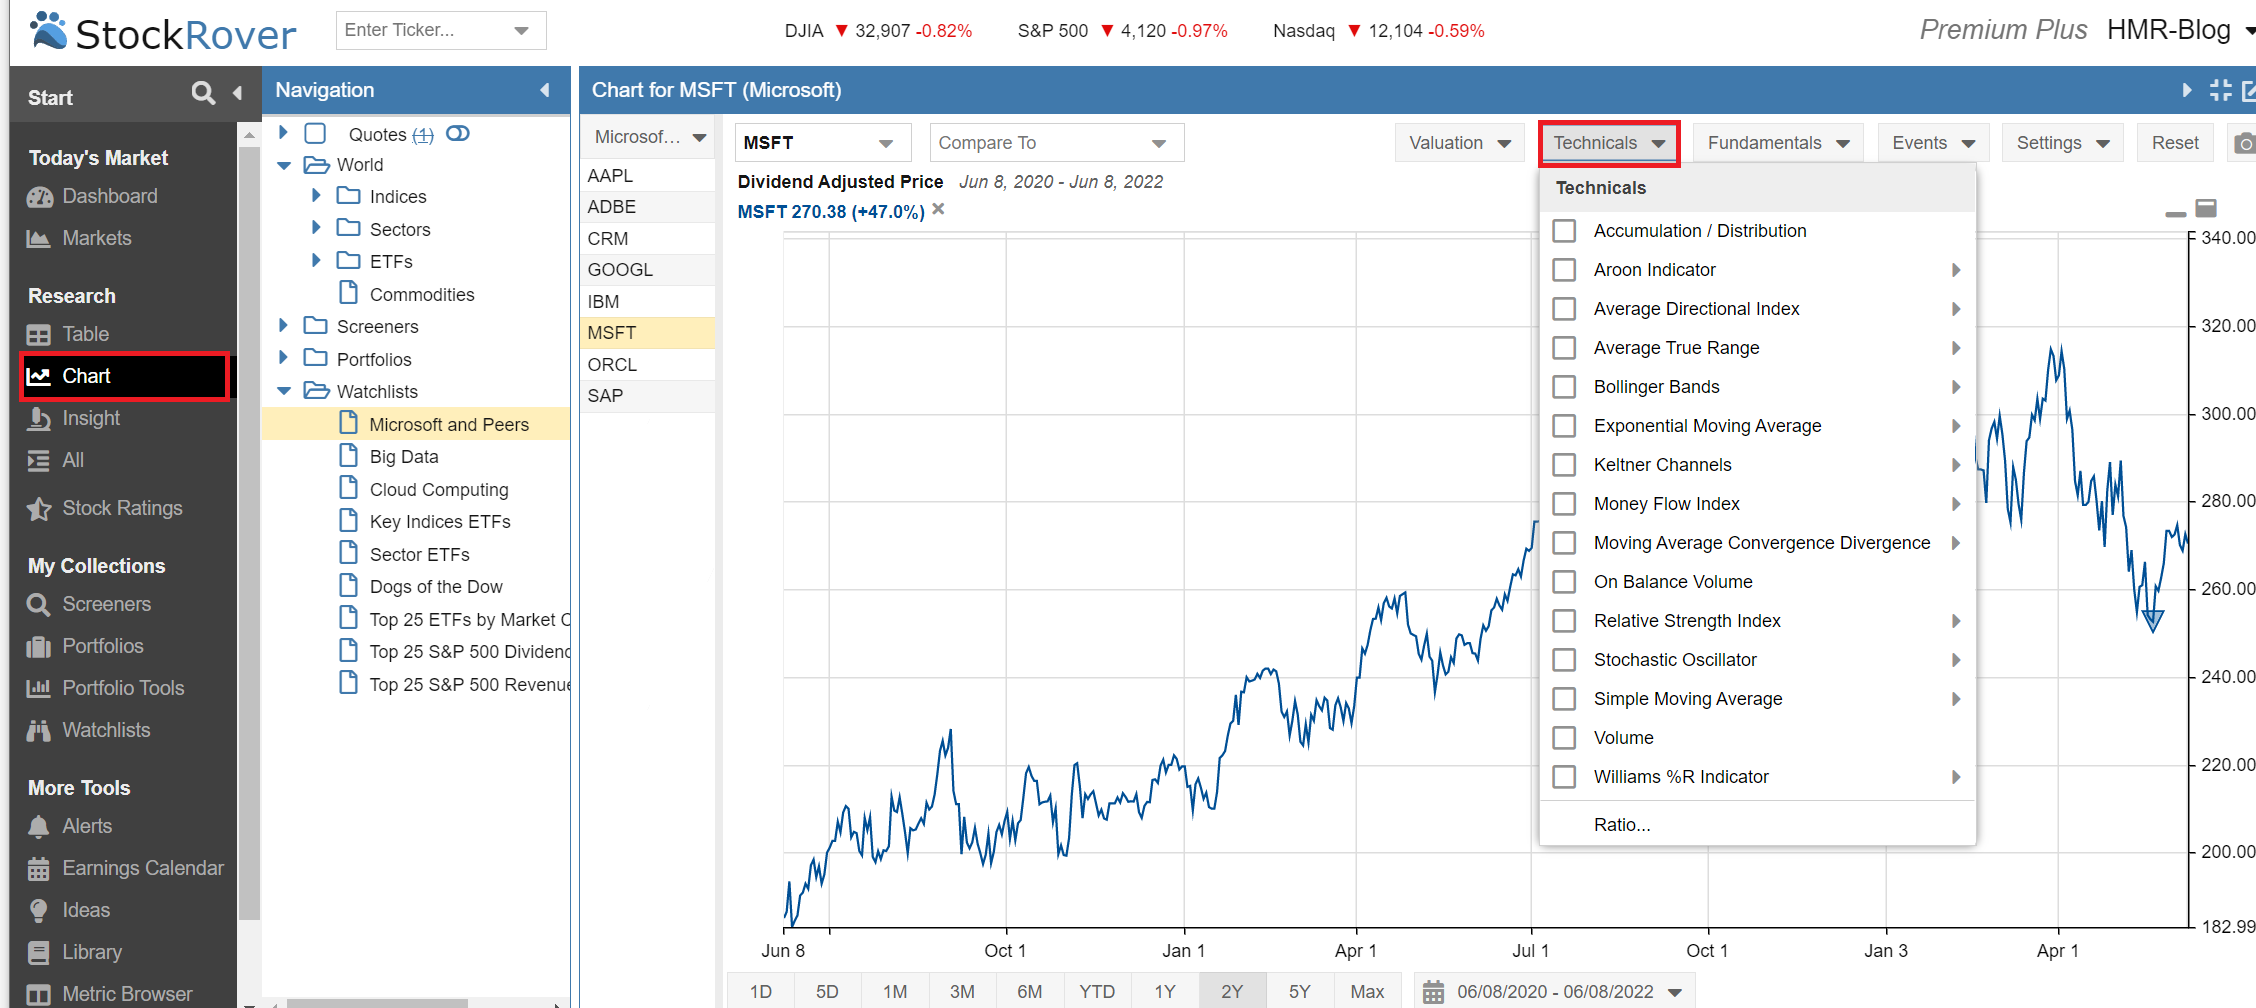Switch to the Max time period tab
This screenshot has height=1008, width=2256.
tap(1367, 992)
